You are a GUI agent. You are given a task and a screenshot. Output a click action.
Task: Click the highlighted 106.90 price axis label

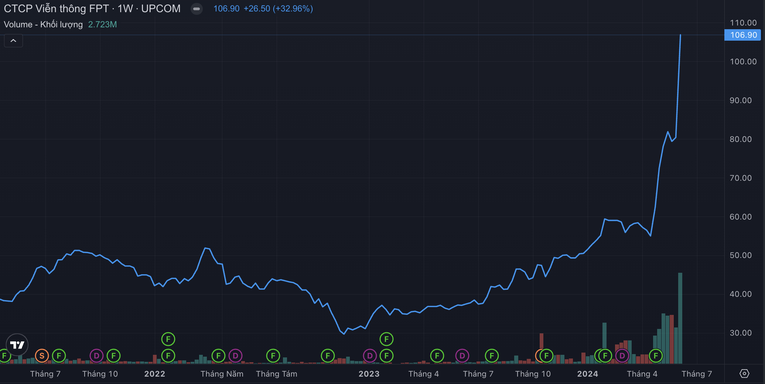(x=743, y=35)
